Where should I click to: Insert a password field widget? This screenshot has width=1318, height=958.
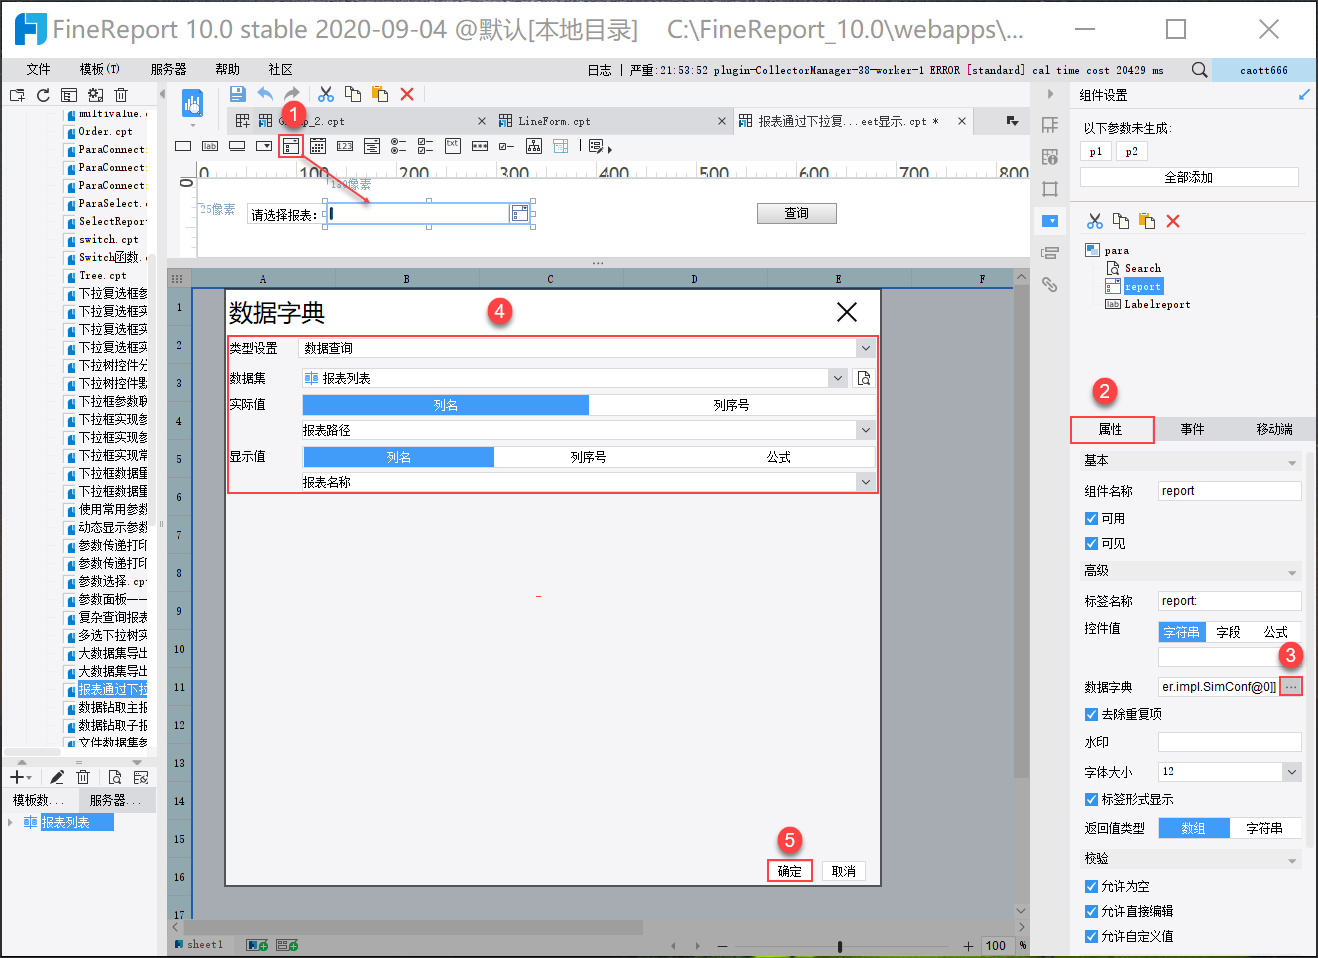(480, 146)
